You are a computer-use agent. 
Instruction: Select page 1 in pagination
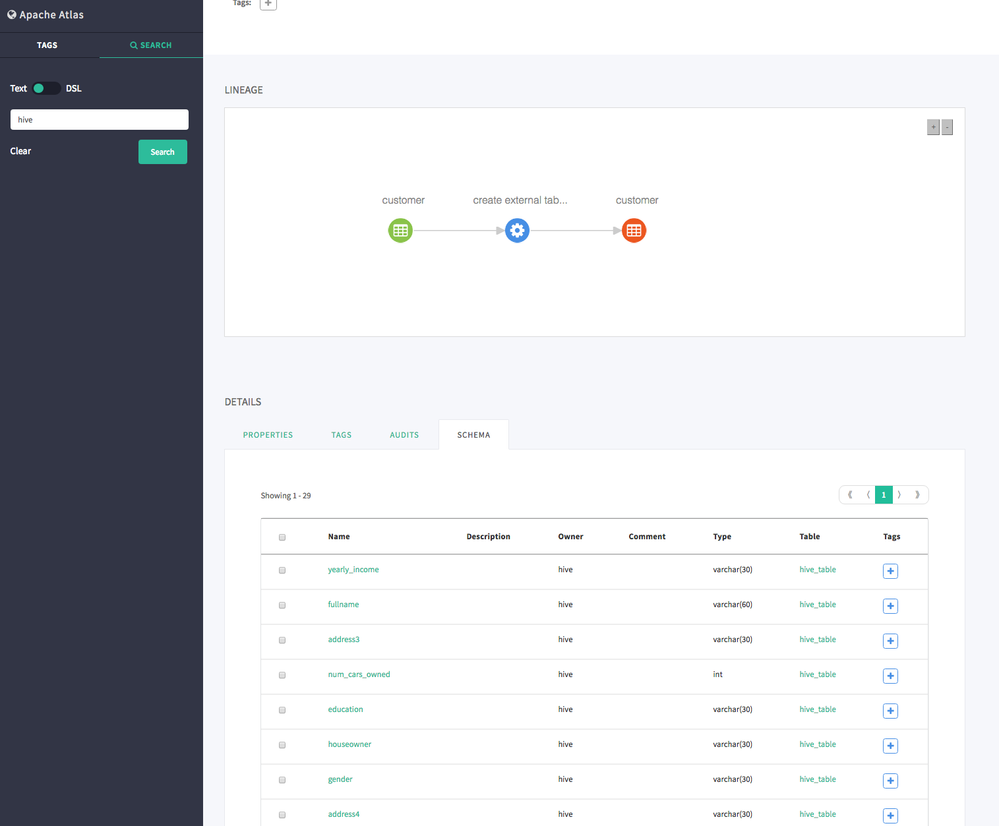tap(884, 495)
